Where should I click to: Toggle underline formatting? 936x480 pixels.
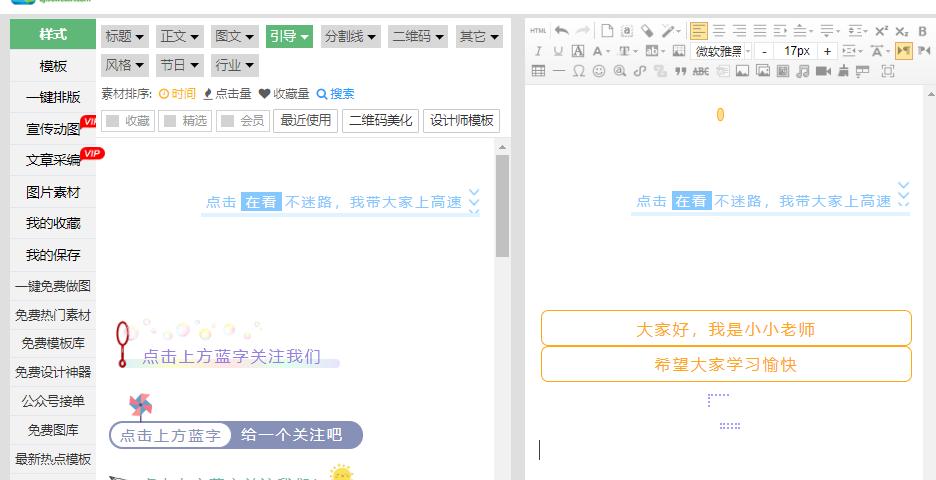[558, 51]
